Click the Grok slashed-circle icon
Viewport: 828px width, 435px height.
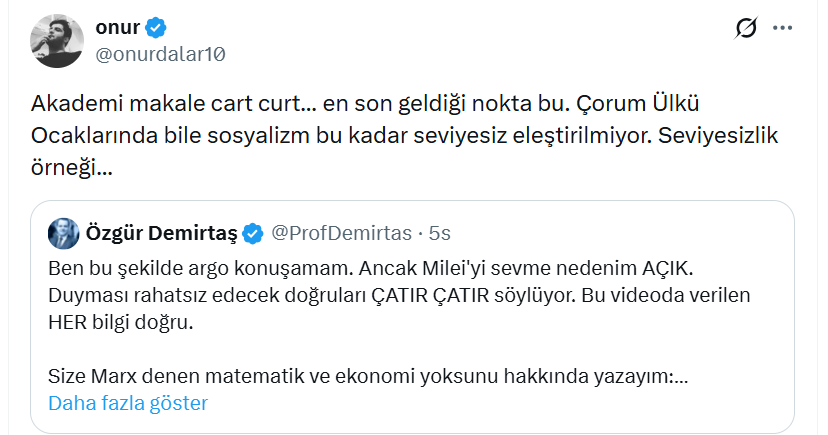point(745,28)
